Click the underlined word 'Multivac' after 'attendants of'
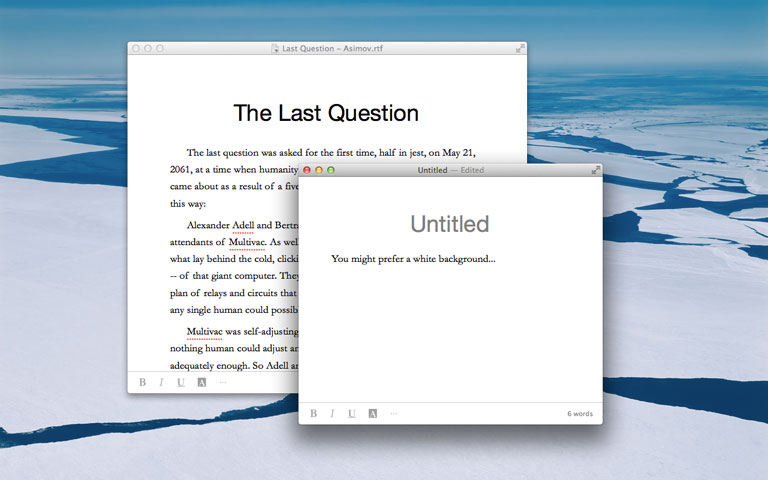 (247, 242)
